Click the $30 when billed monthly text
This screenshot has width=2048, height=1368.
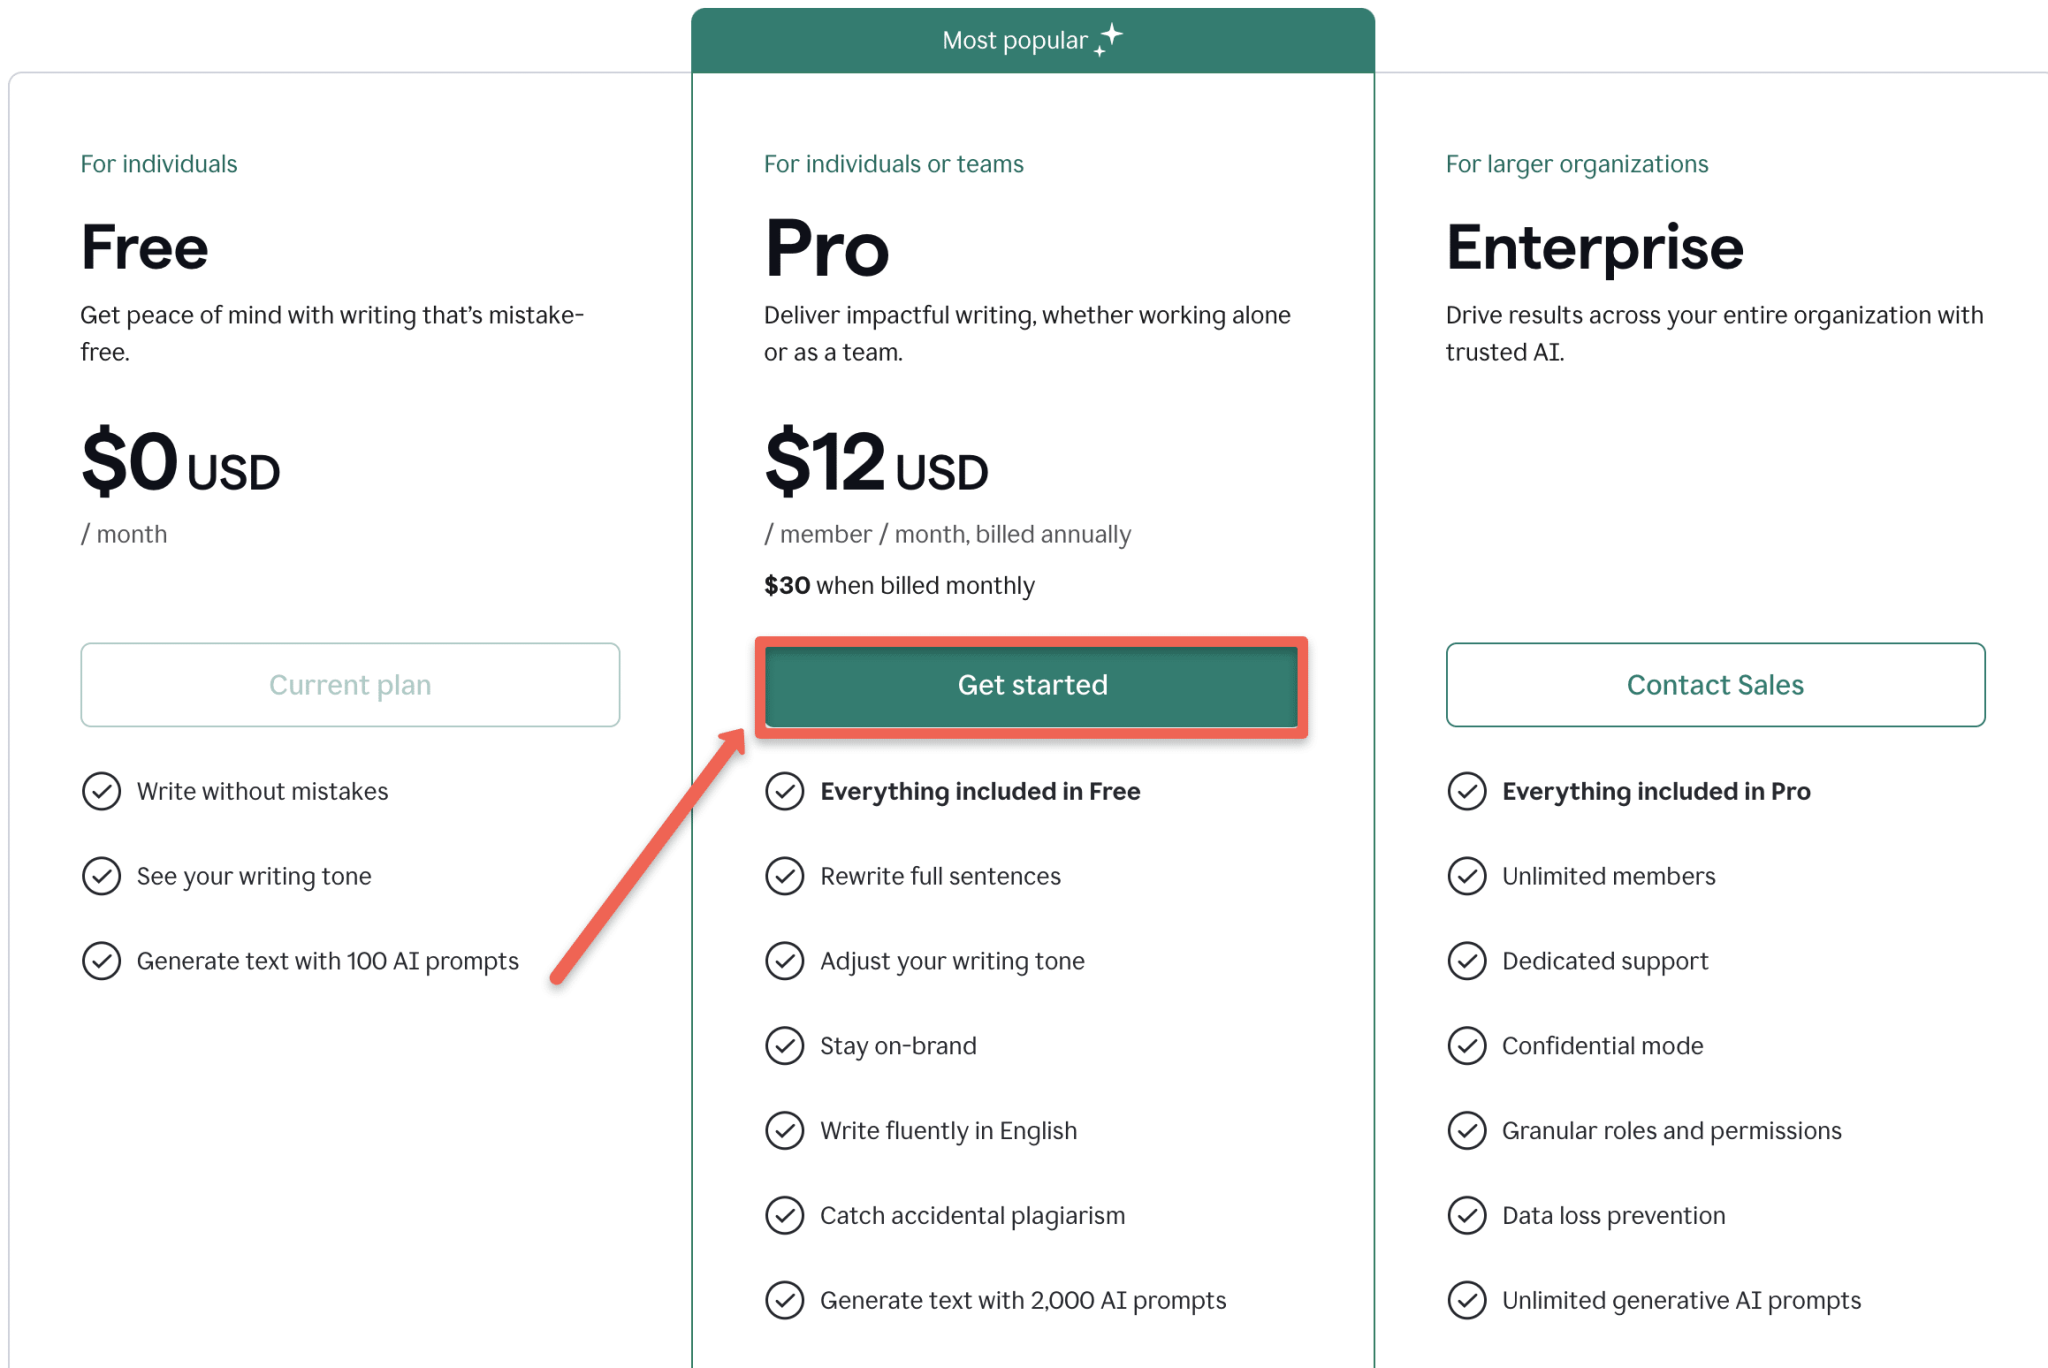click(898, 585)
